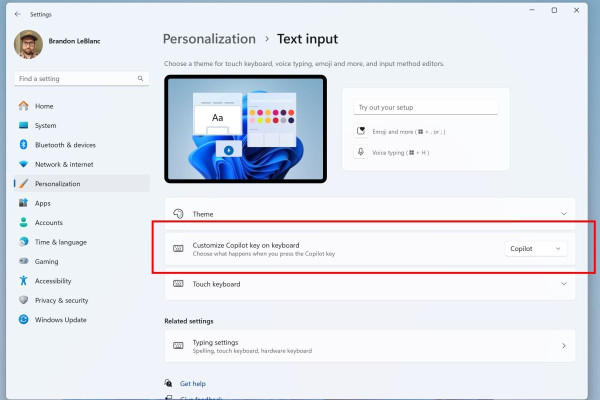600x400 pixels.
Task: Click Personalization breadcrumb link
Action: pos(209,39)
